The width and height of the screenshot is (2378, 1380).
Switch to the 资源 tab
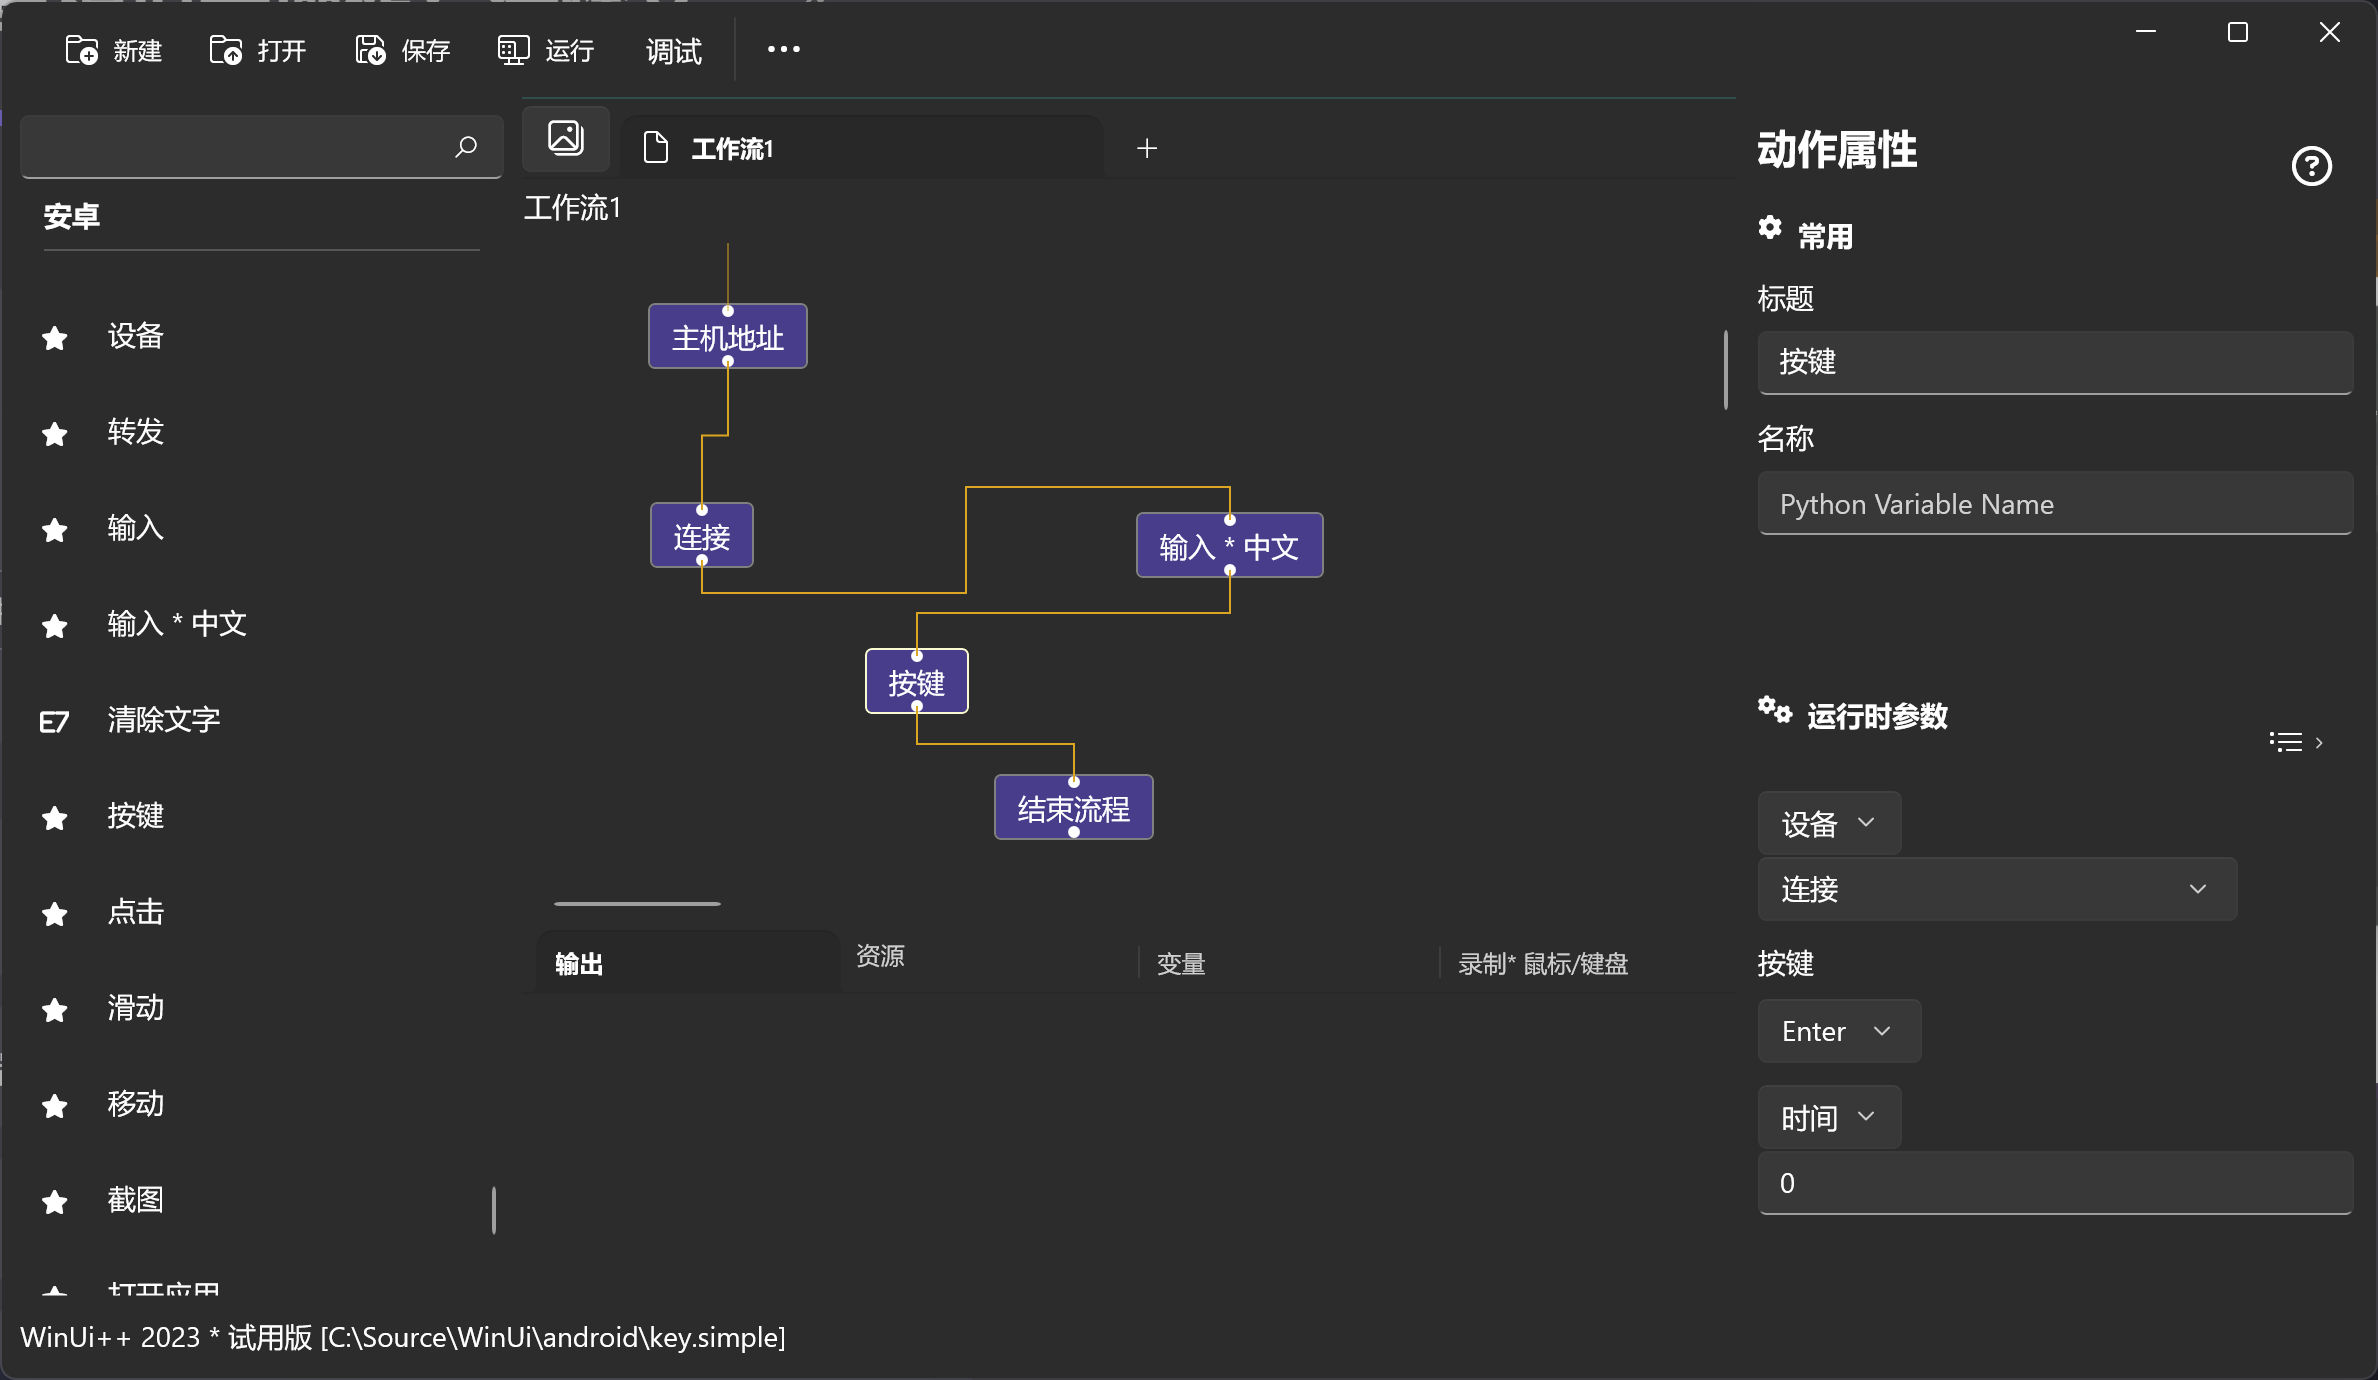(880, 956)
